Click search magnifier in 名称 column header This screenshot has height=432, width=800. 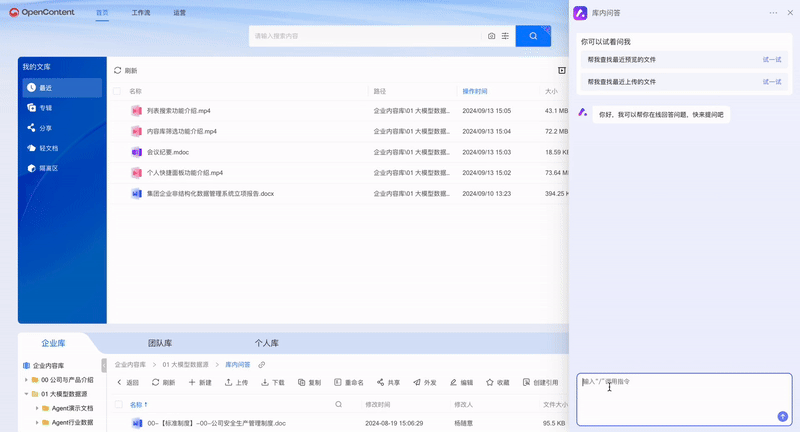pyautogui.click(x=338, y=404)
